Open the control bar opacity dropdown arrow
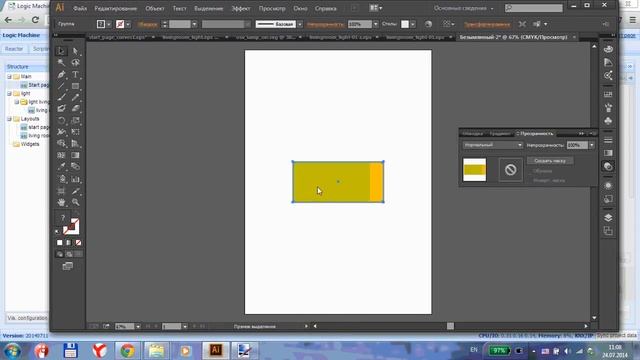Image resolution: width=640 pixels, height=360 pixels. pos(376,24)
